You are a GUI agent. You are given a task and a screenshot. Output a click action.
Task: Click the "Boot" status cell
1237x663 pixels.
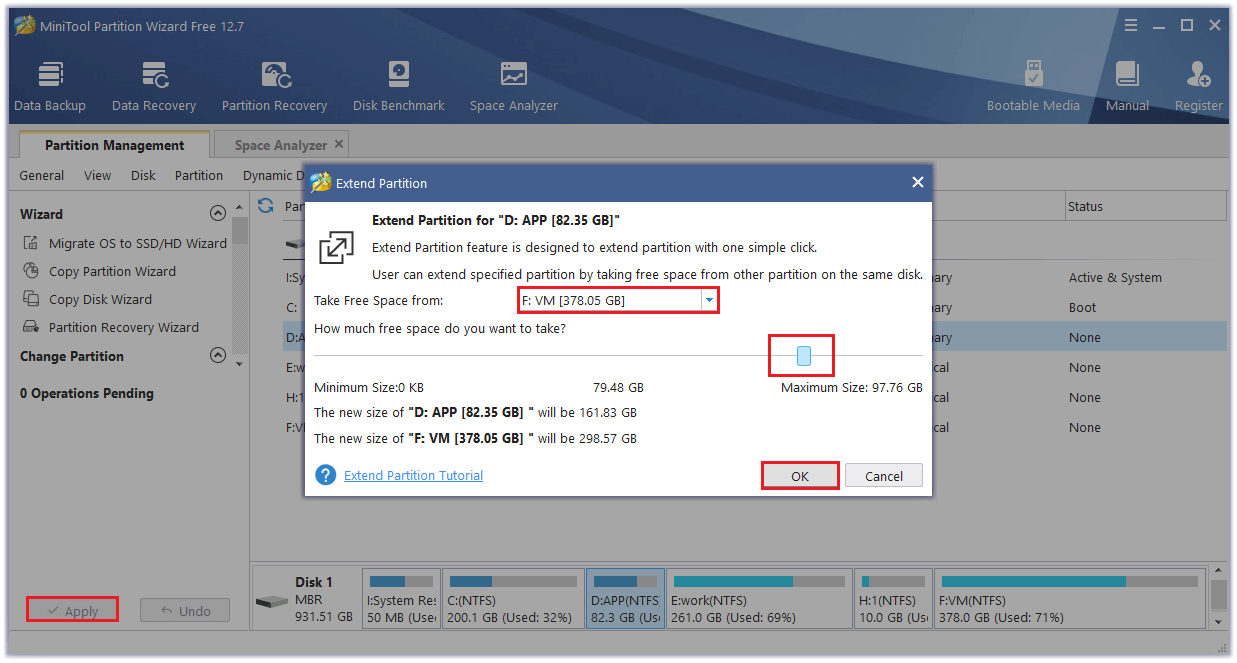(1082, 307)
